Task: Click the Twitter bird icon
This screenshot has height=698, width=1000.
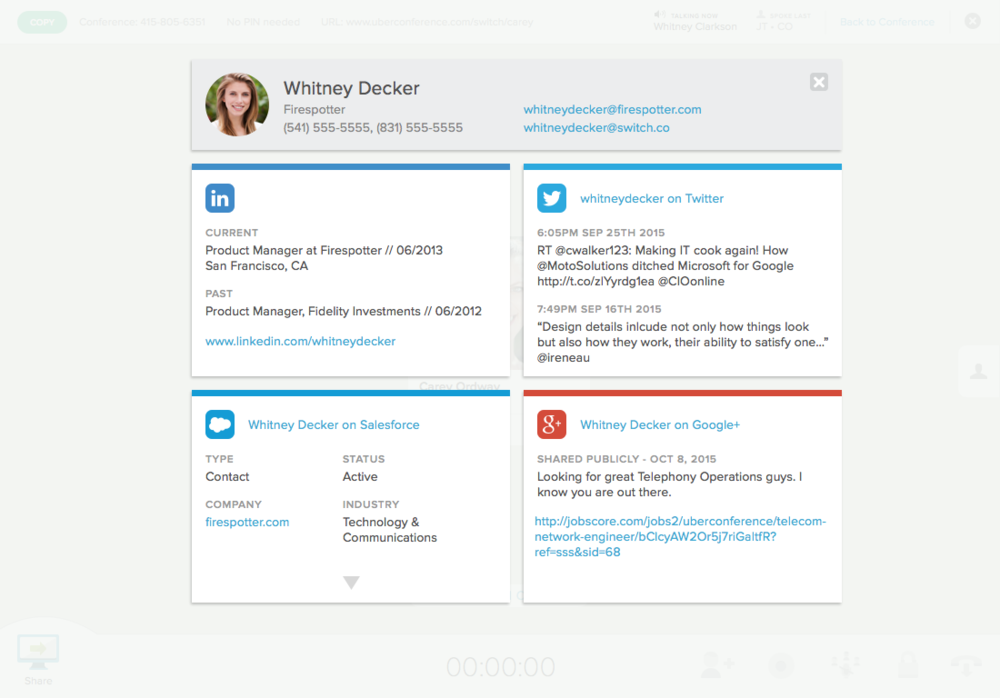Action: [x=551, y=198]
